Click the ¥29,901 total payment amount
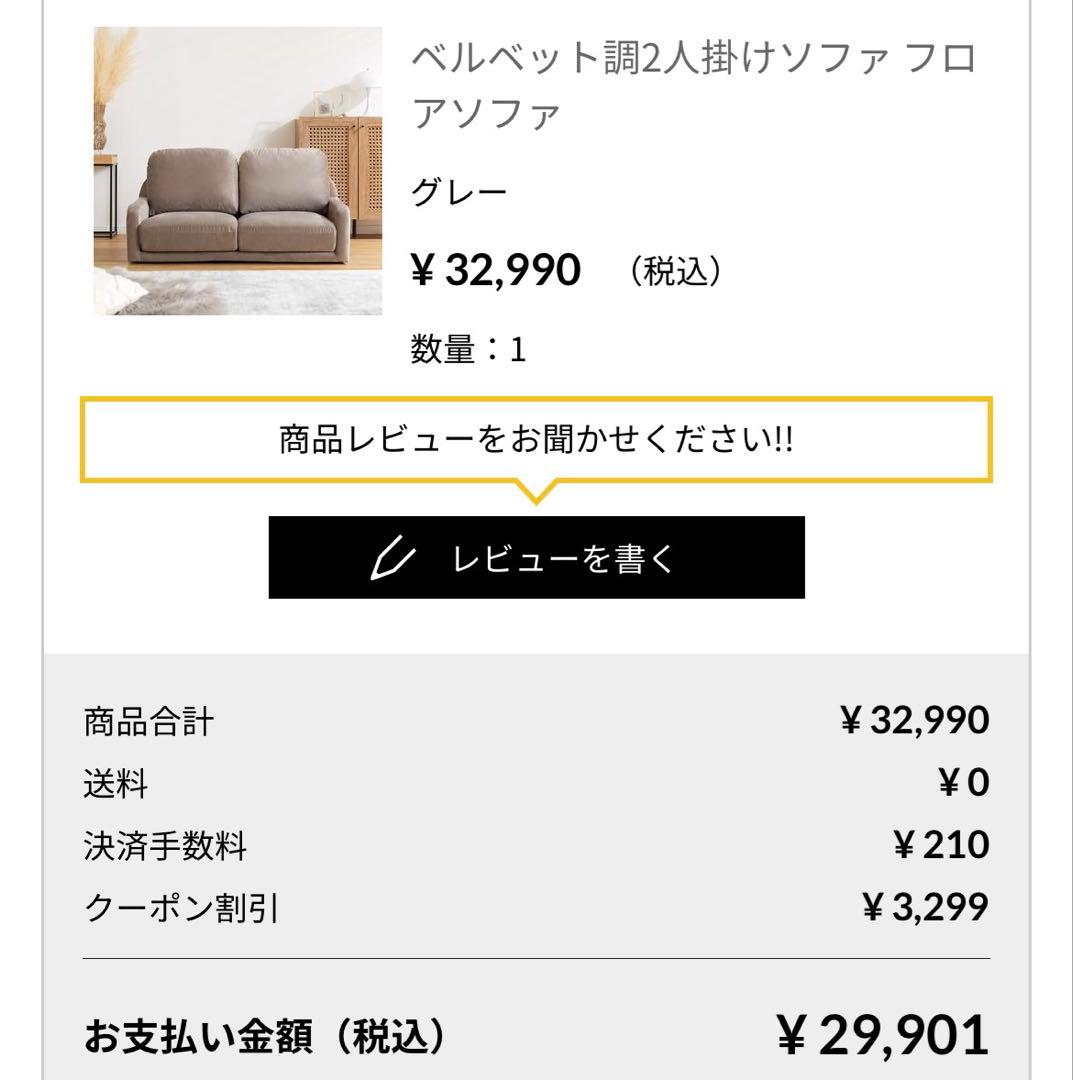Image resolution: width=1073 pixels, height=1080 pixels. [883, 1036]
